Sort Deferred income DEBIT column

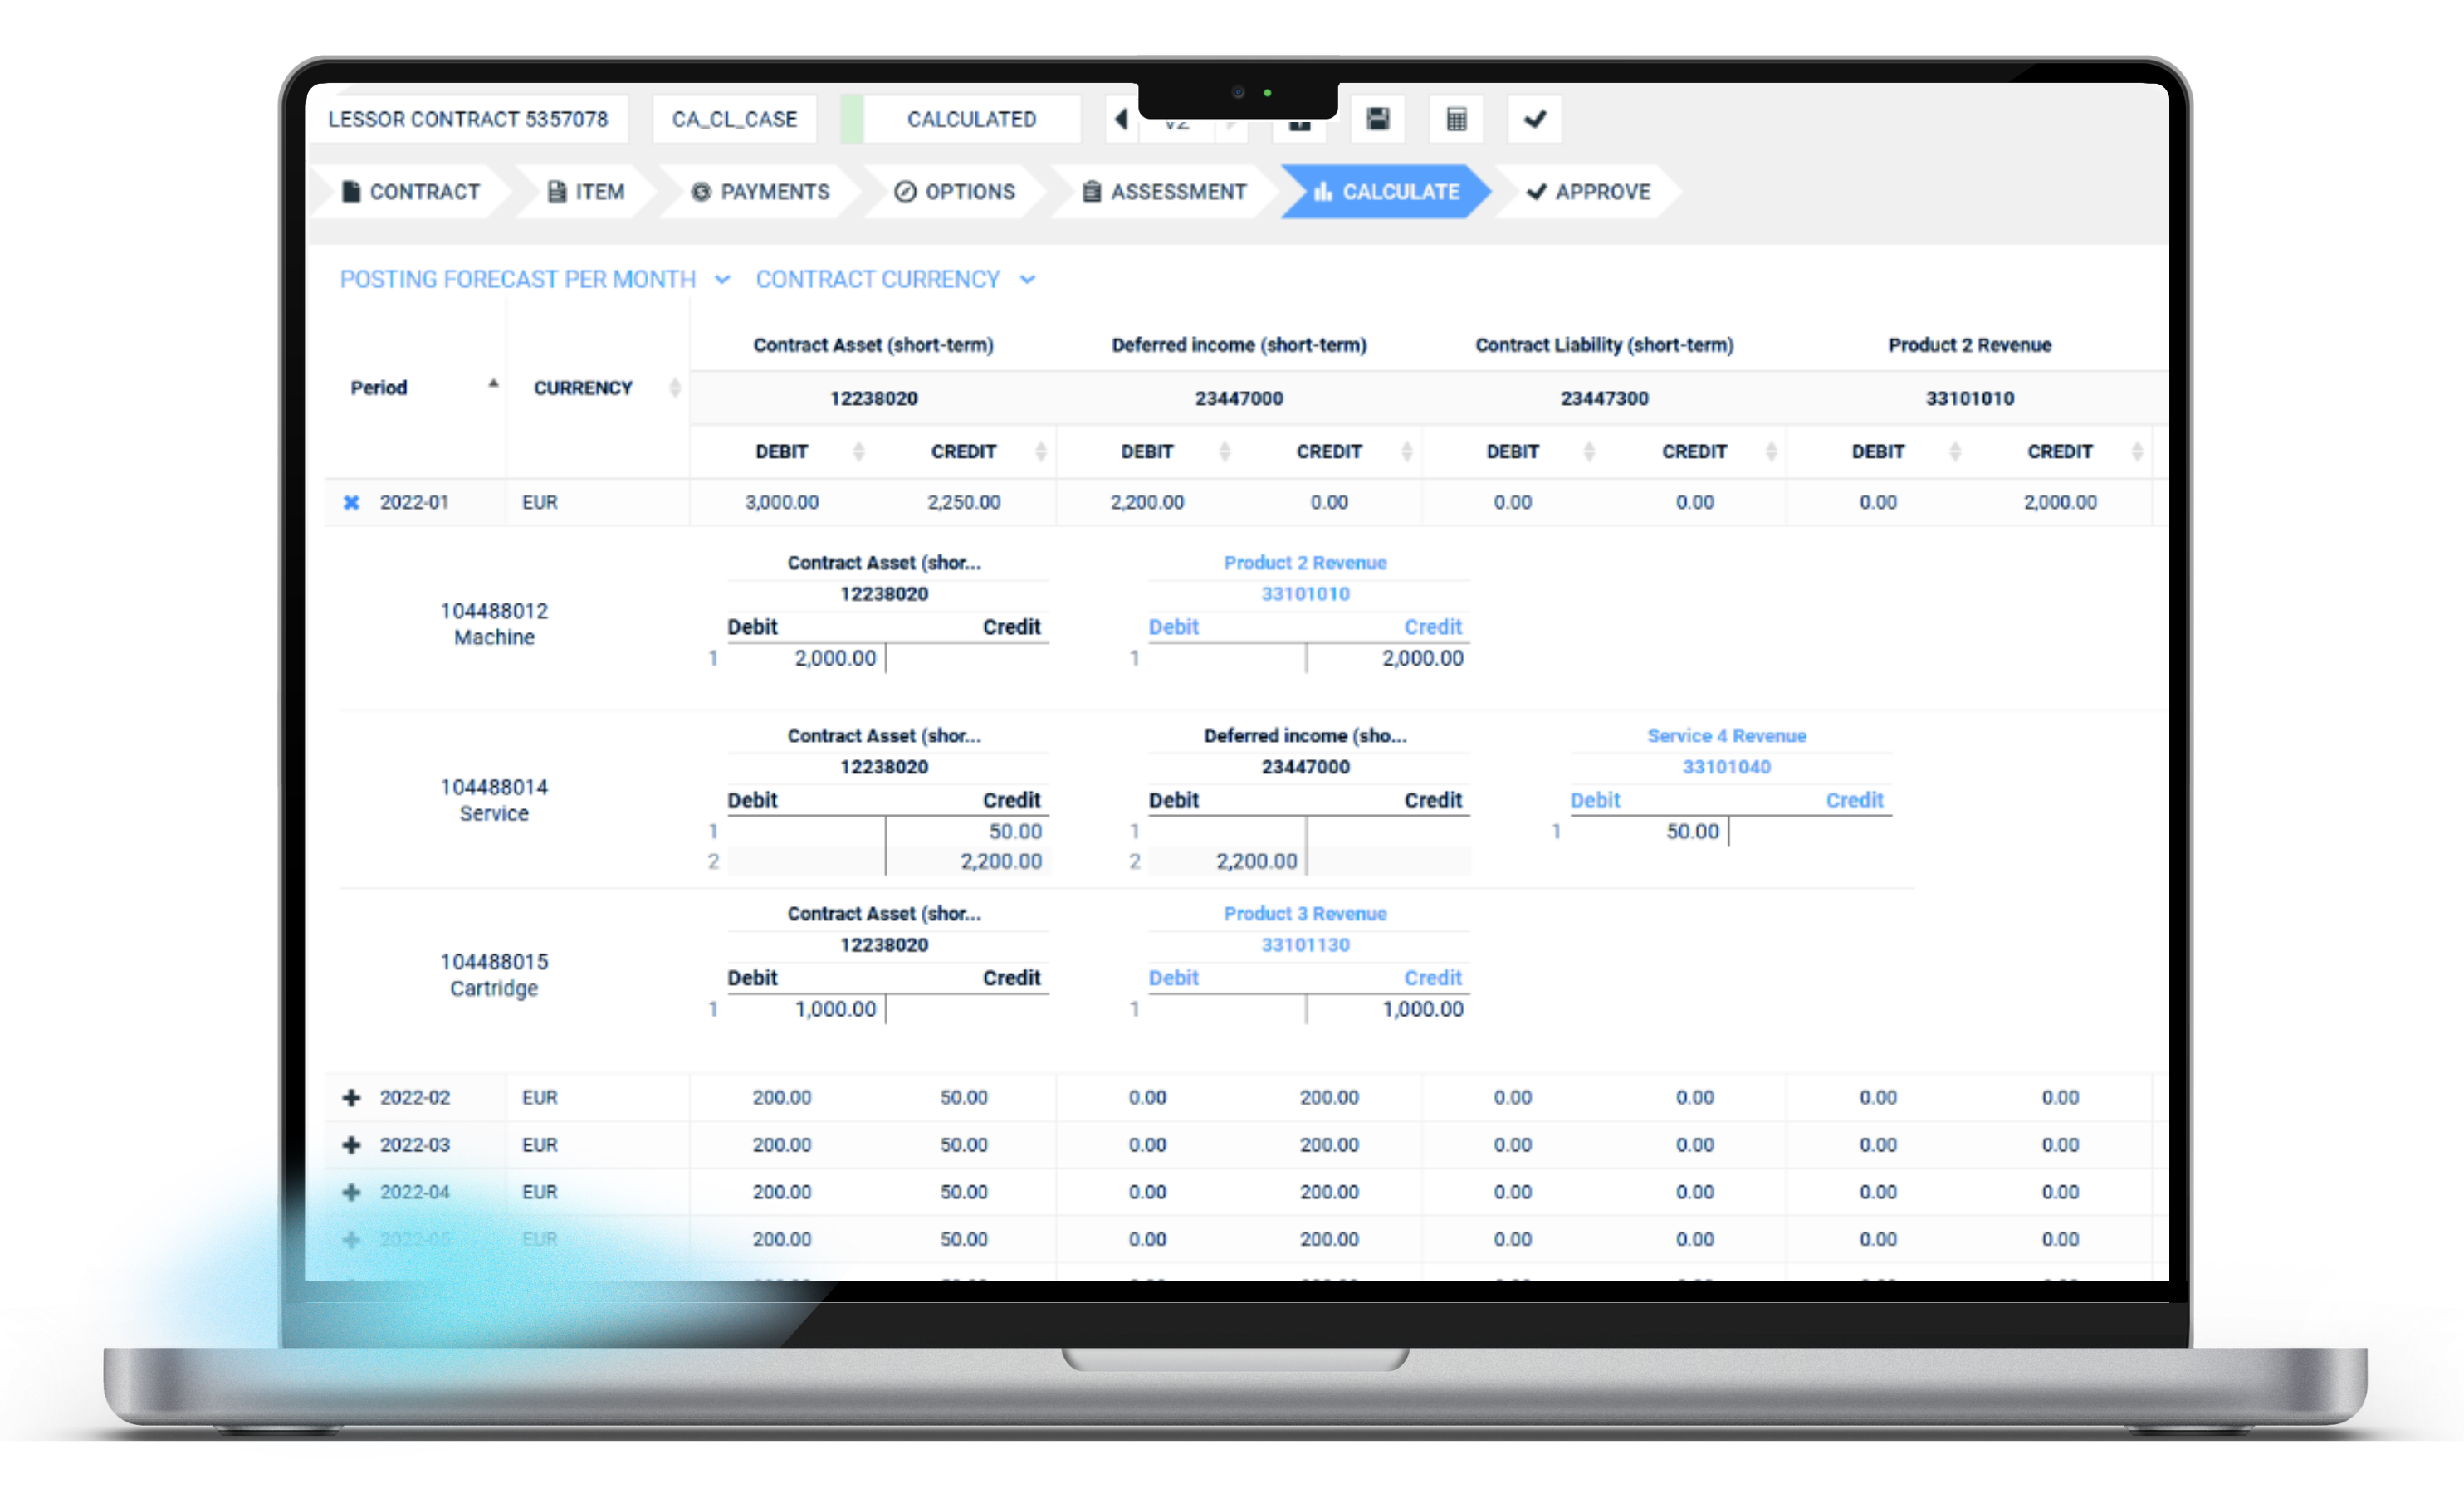coord(1224,451)
